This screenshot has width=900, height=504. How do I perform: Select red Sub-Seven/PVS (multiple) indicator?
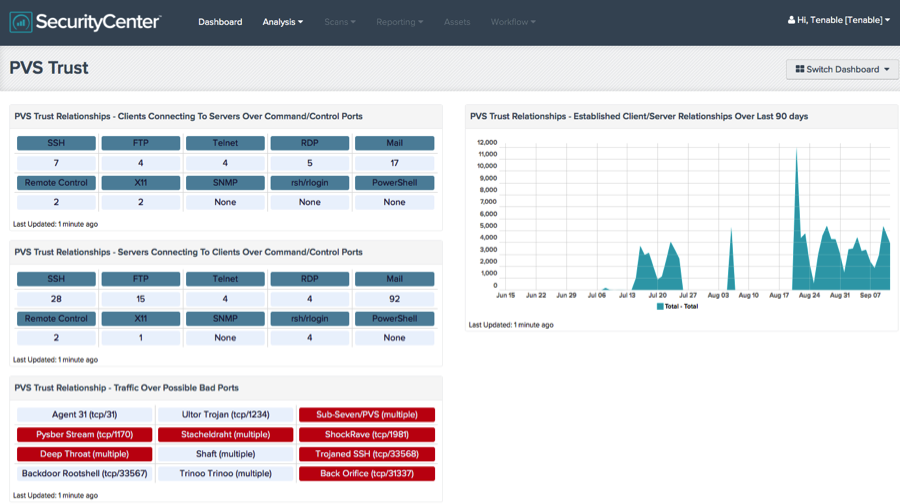[x=367, y=414]
